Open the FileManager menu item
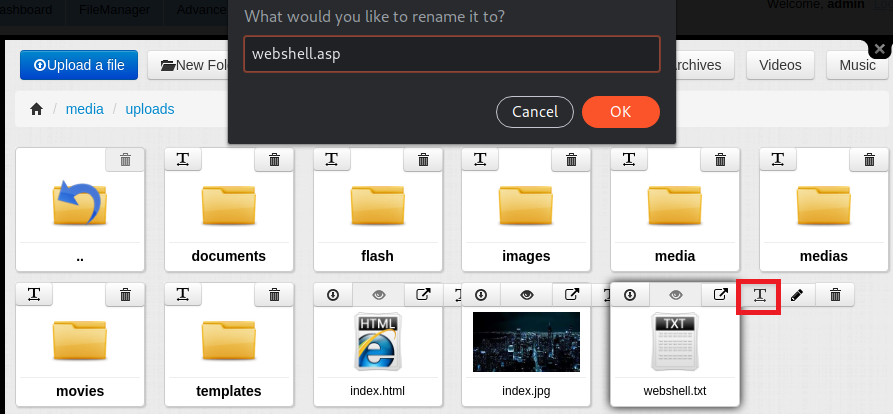This screenshot has height=414, width=893. 114,10
